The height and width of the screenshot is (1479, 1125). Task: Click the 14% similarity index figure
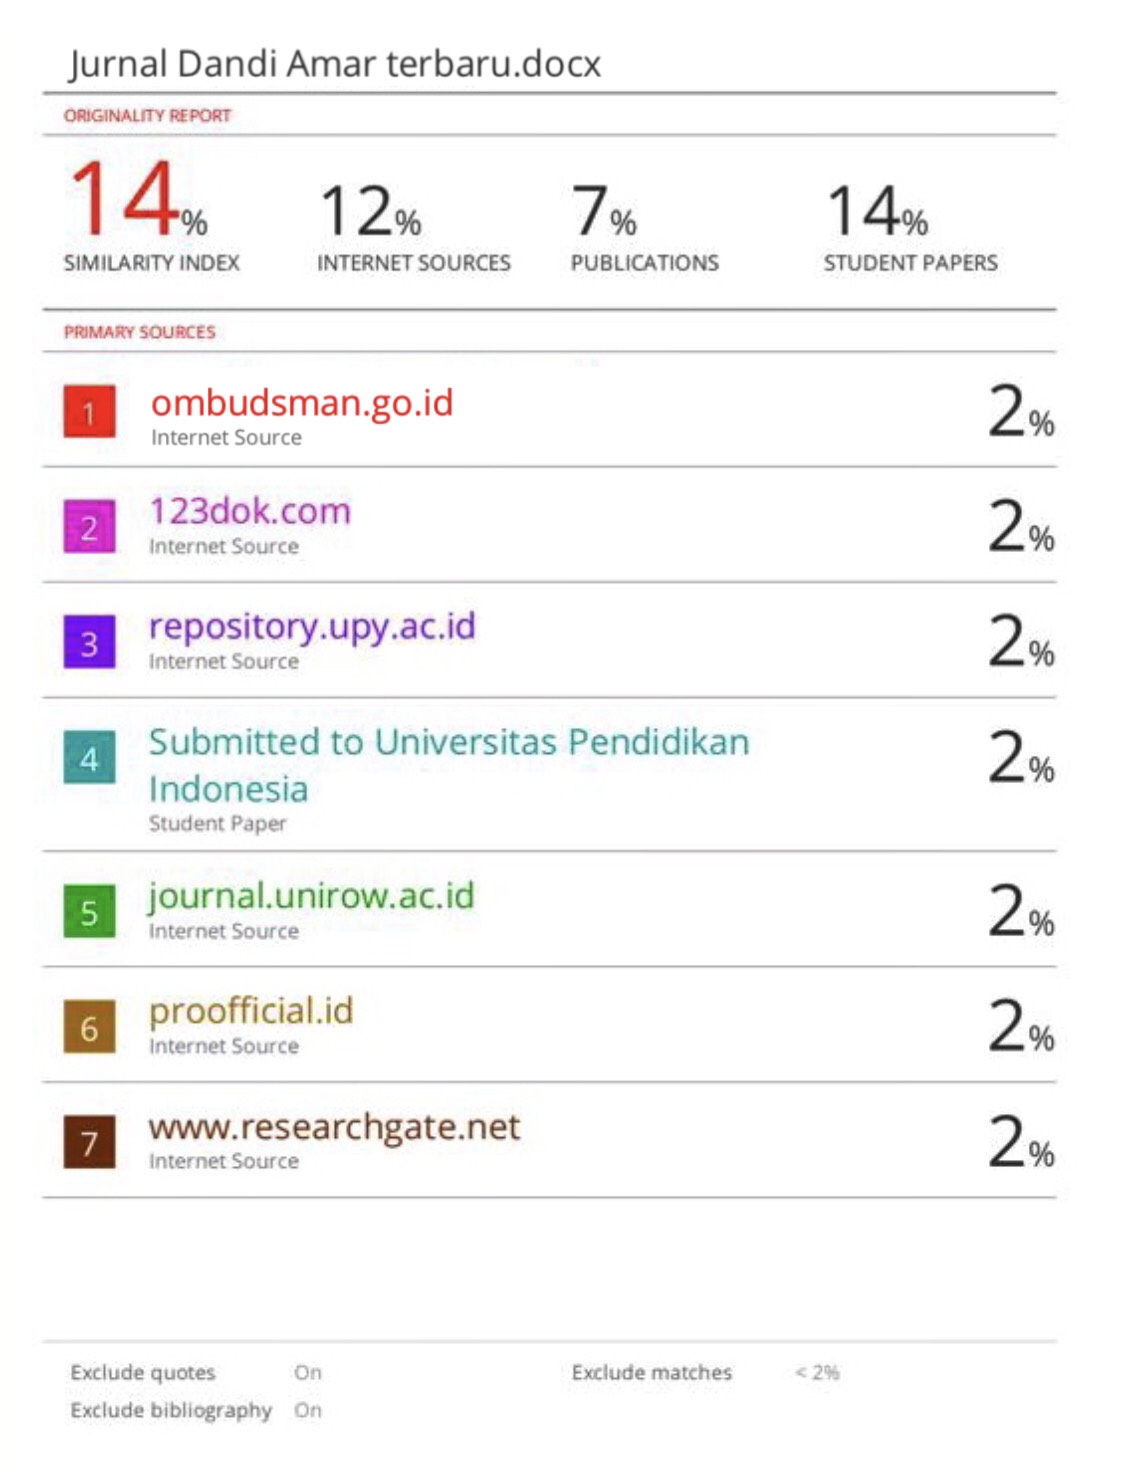pos(137,200)
